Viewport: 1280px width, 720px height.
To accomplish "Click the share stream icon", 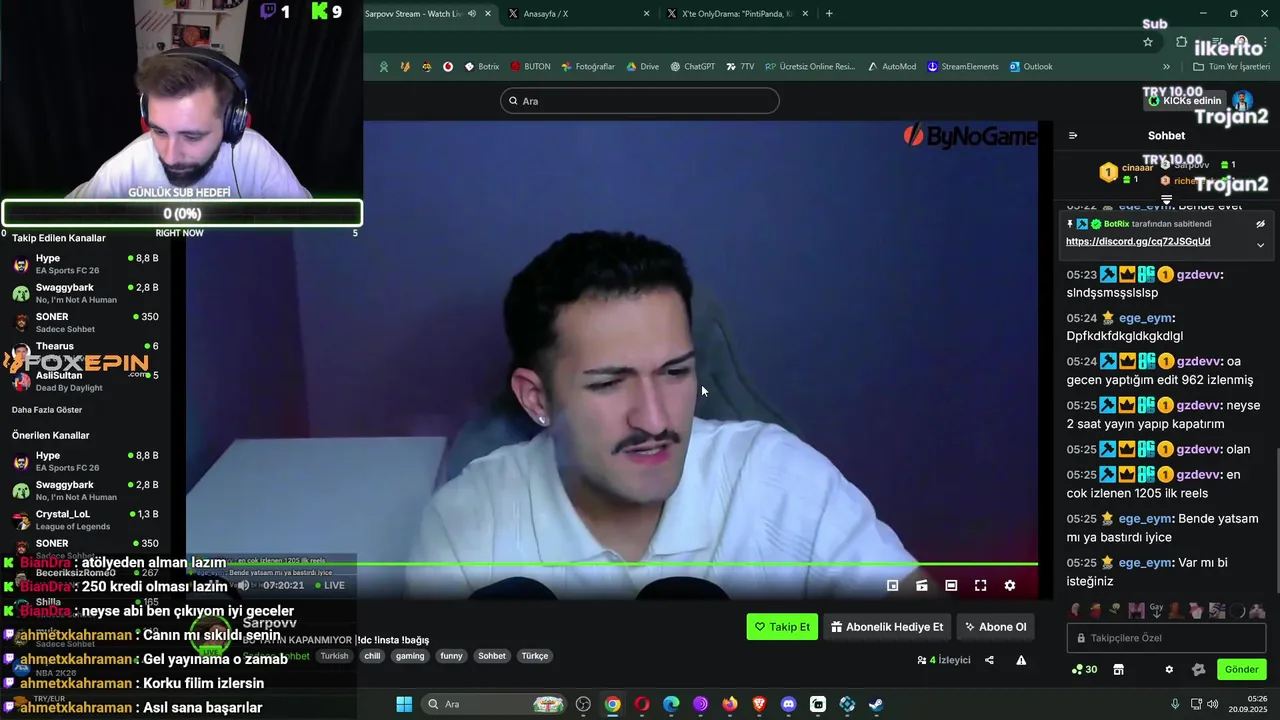I will (989, 660).
